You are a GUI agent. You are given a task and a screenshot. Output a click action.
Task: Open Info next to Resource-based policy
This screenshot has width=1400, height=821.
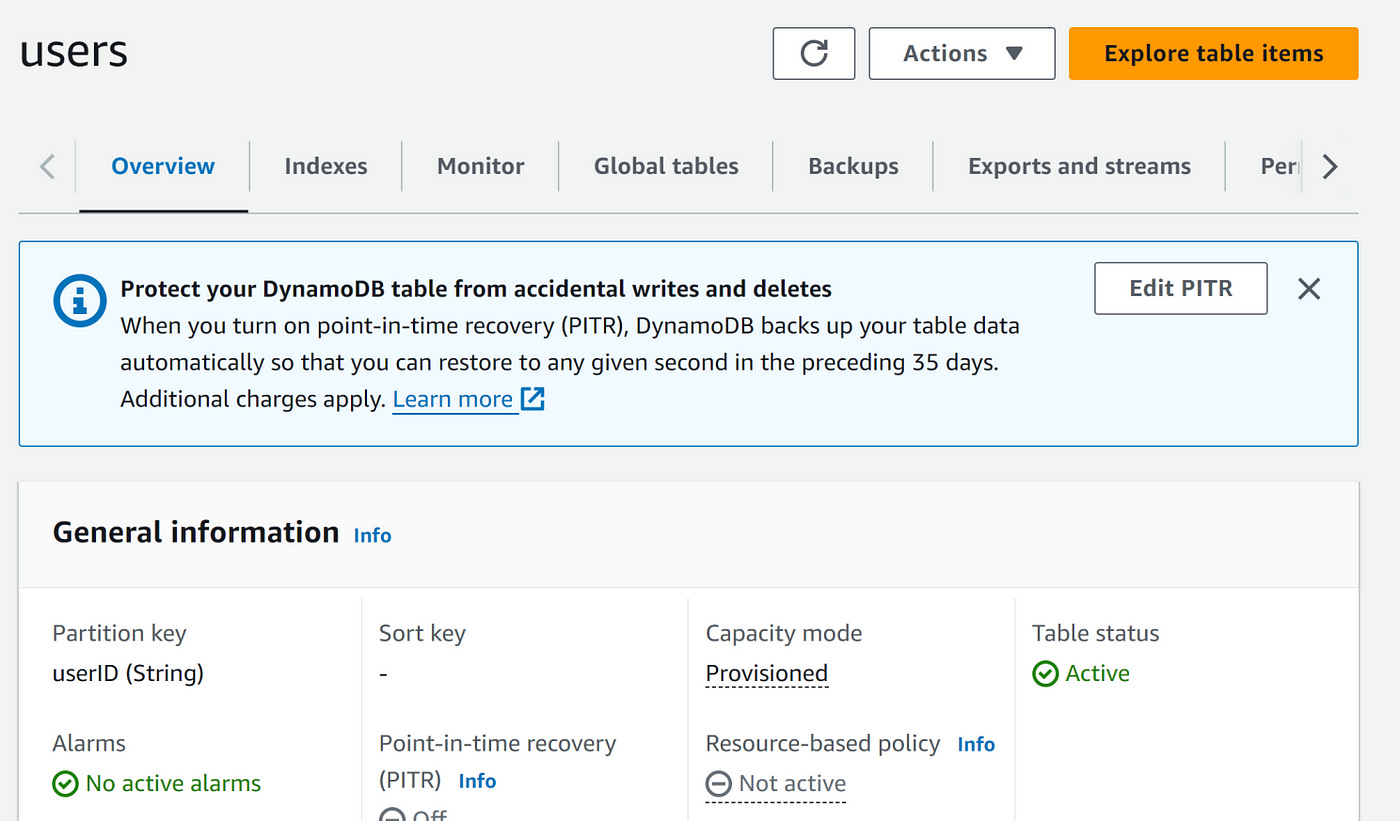click(x=976, y=744)
